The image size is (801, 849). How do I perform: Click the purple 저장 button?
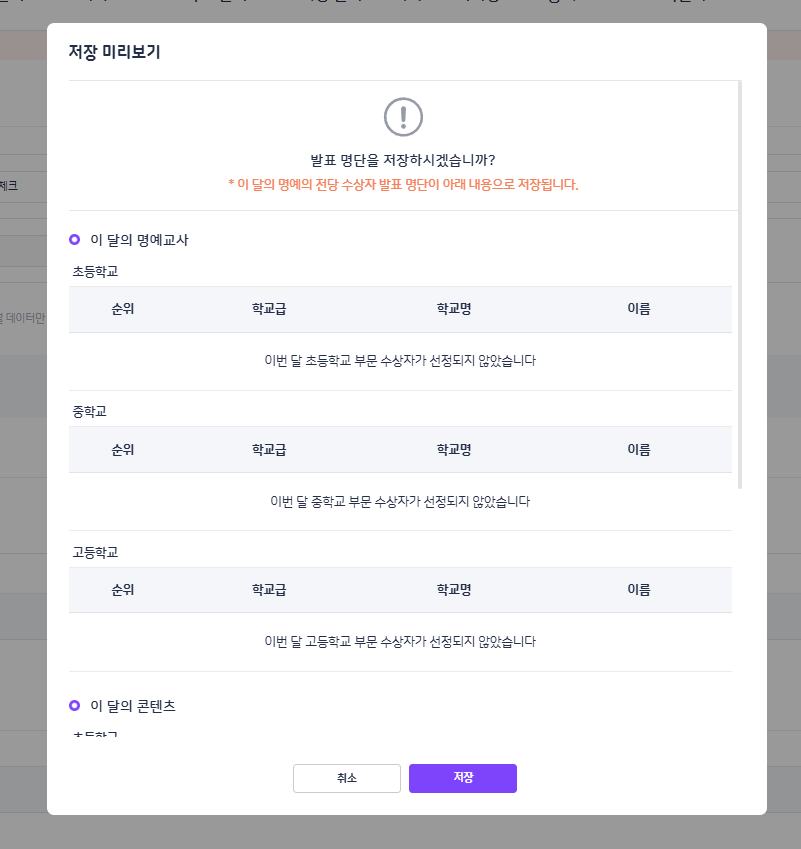pyautogui.click(x=462, y=778)
